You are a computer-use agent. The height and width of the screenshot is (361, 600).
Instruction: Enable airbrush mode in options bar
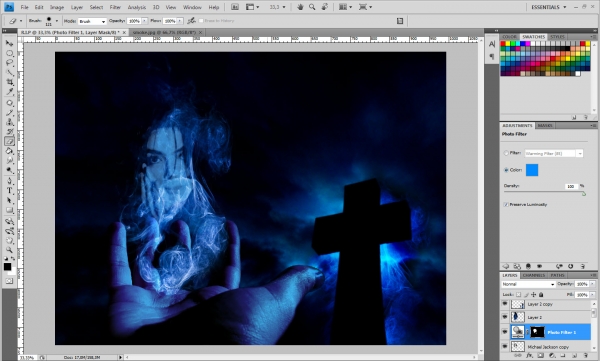pos(191,21)
